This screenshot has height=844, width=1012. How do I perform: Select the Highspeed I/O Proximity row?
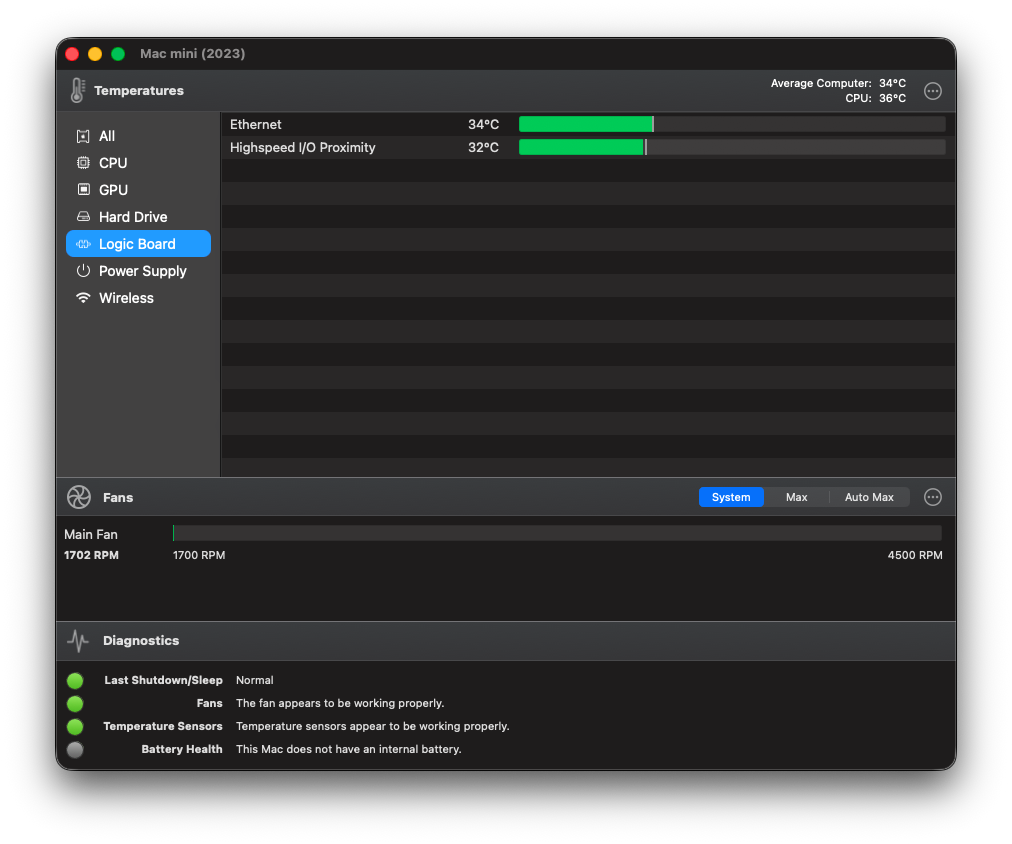tap(588, 148)
